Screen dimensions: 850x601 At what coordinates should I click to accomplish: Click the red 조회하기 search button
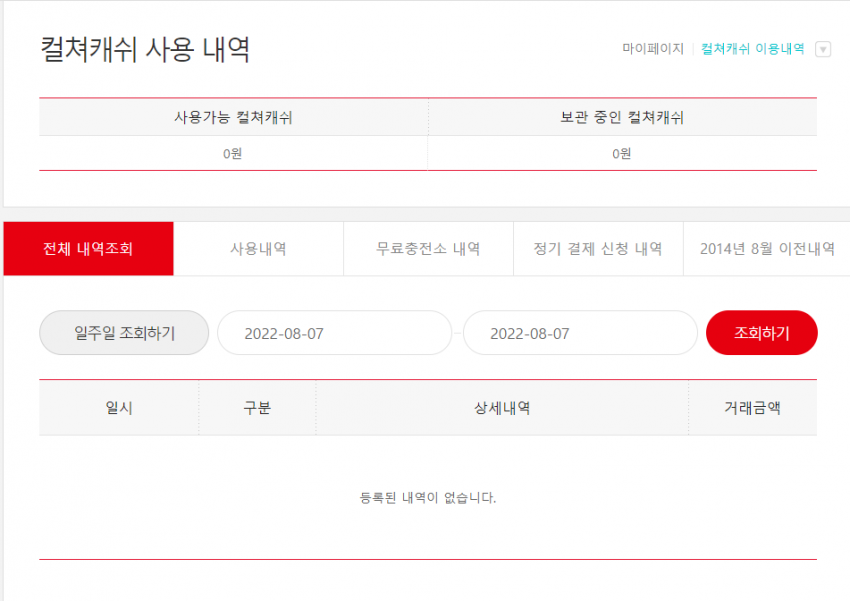click(x=762, y=333)
